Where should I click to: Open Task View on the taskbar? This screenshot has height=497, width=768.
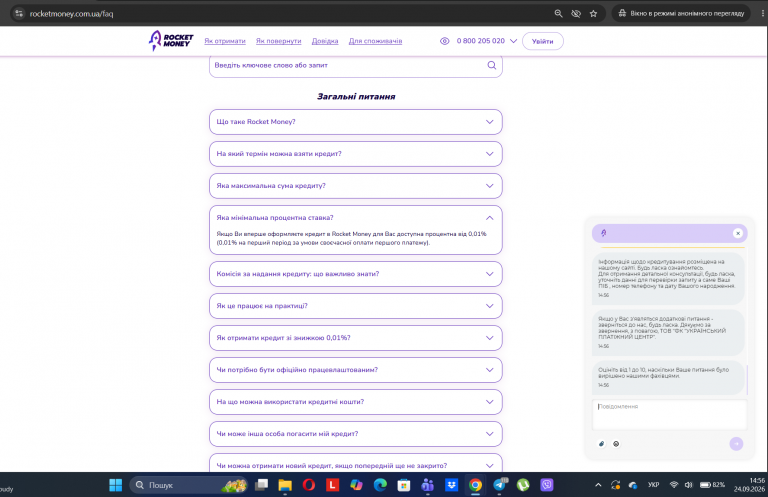pos(261,485)
